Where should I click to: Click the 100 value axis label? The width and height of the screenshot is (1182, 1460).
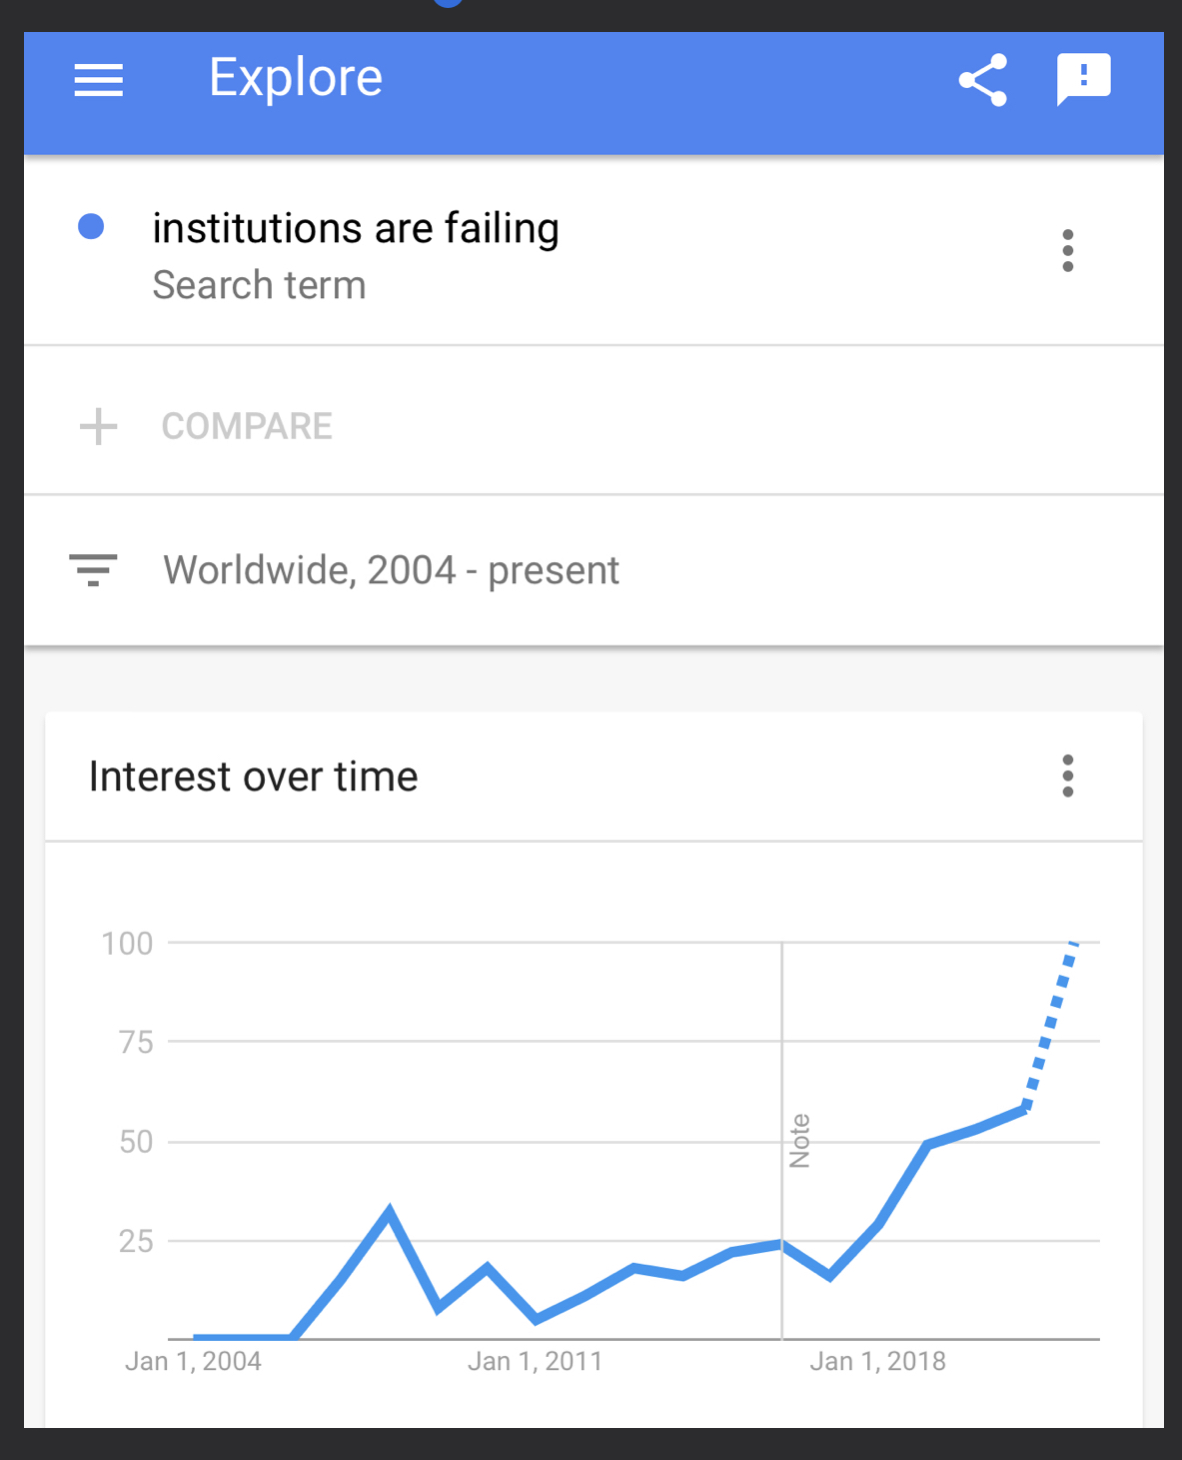[127, 943]
